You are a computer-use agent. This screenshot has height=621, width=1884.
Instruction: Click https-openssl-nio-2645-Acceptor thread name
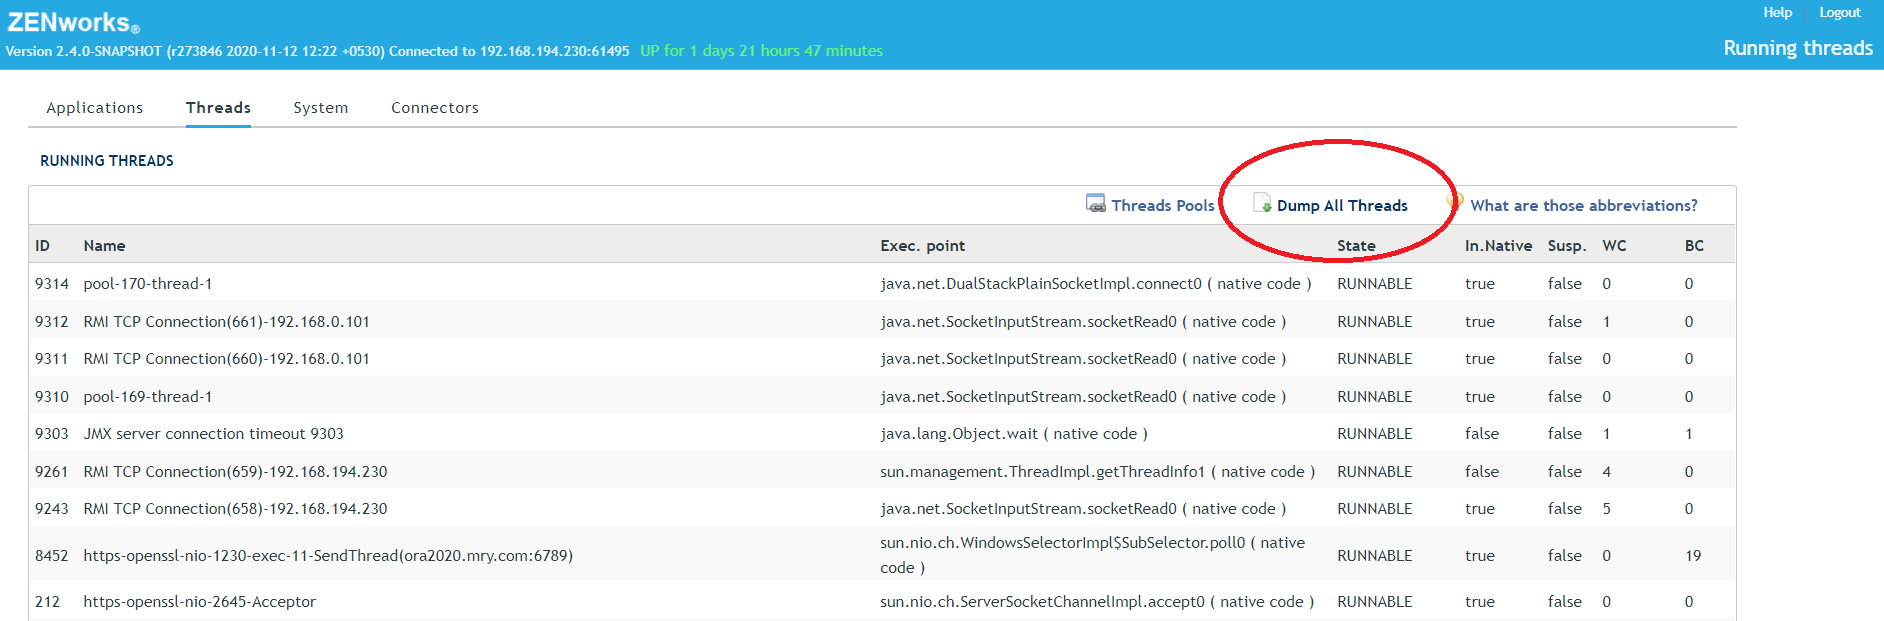199,602
